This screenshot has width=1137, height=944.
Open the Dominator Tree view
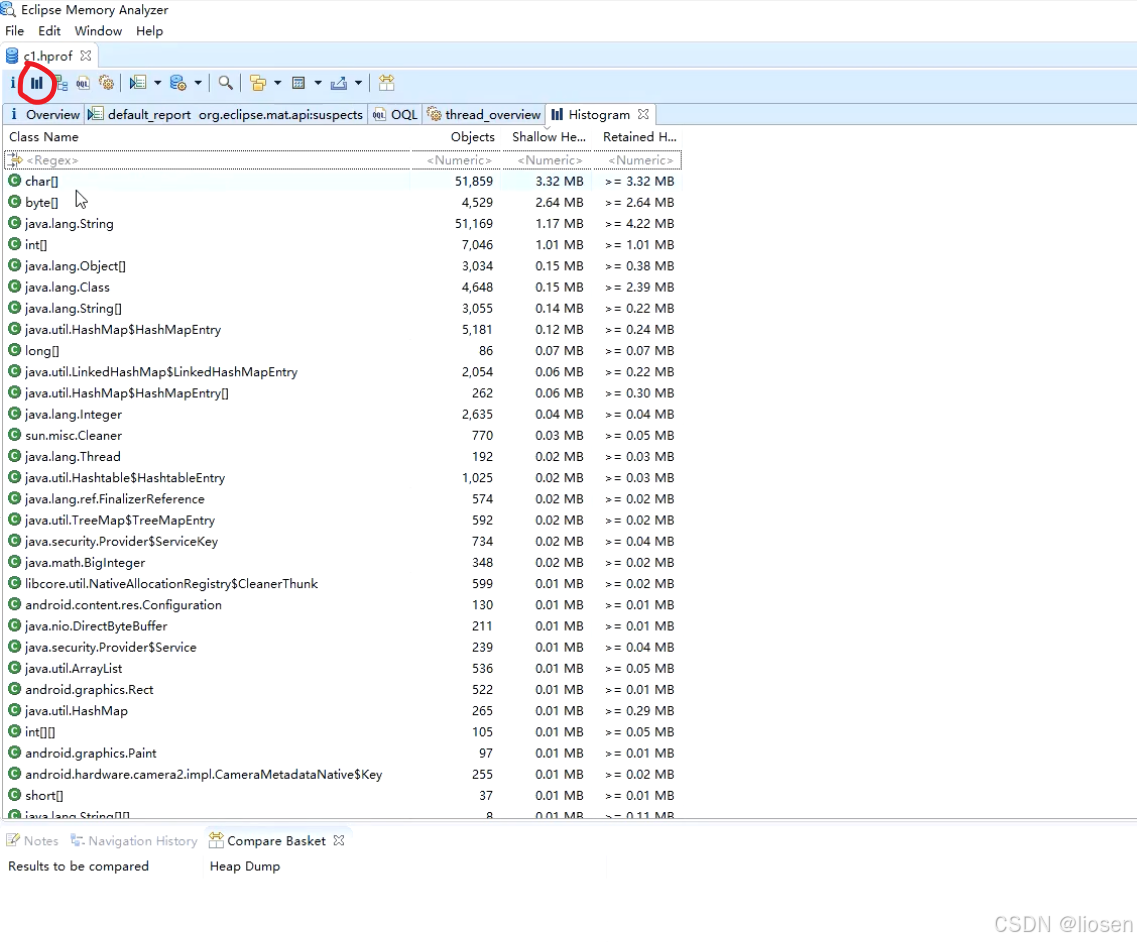point(61,83)
